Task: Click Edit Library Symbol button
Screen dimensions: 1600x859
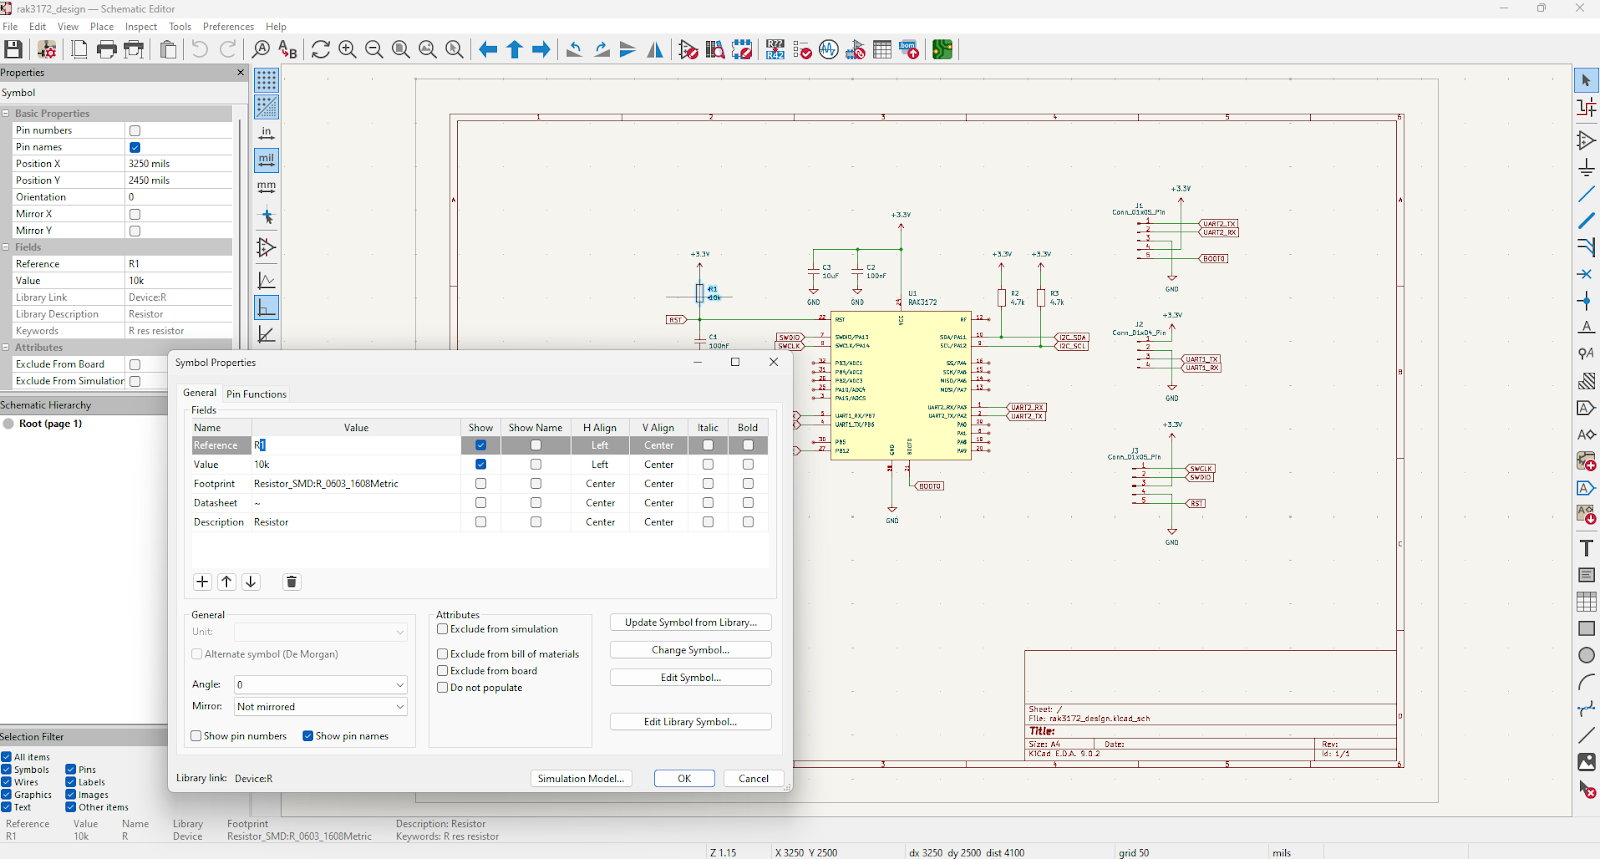Action: [x=691, y=722]
